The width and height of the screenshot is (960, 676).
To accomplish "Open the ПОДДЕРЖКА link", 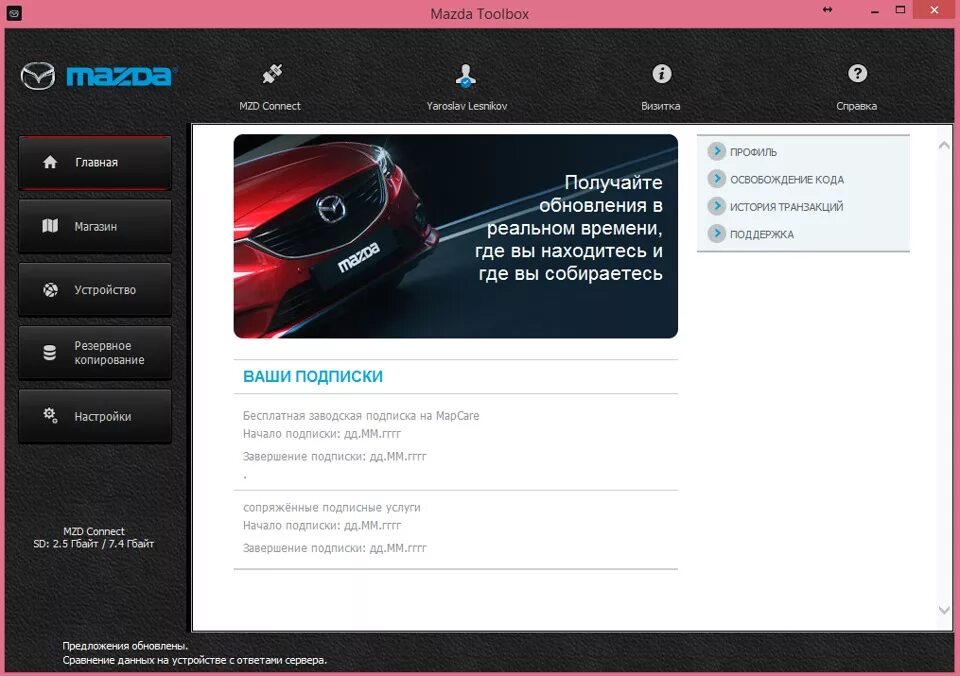I will click(762, 235).
